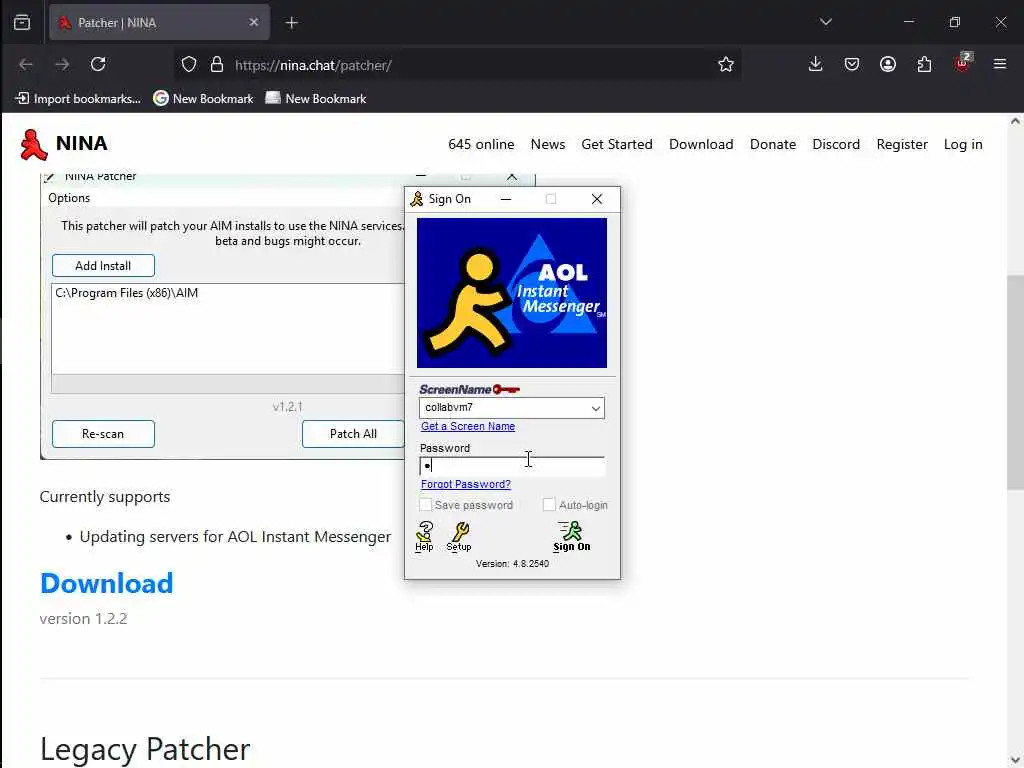This screenshot has height=768, width=1024.
Task: Toggle the Save password checkbox
Action: click(x=425, y=505)
